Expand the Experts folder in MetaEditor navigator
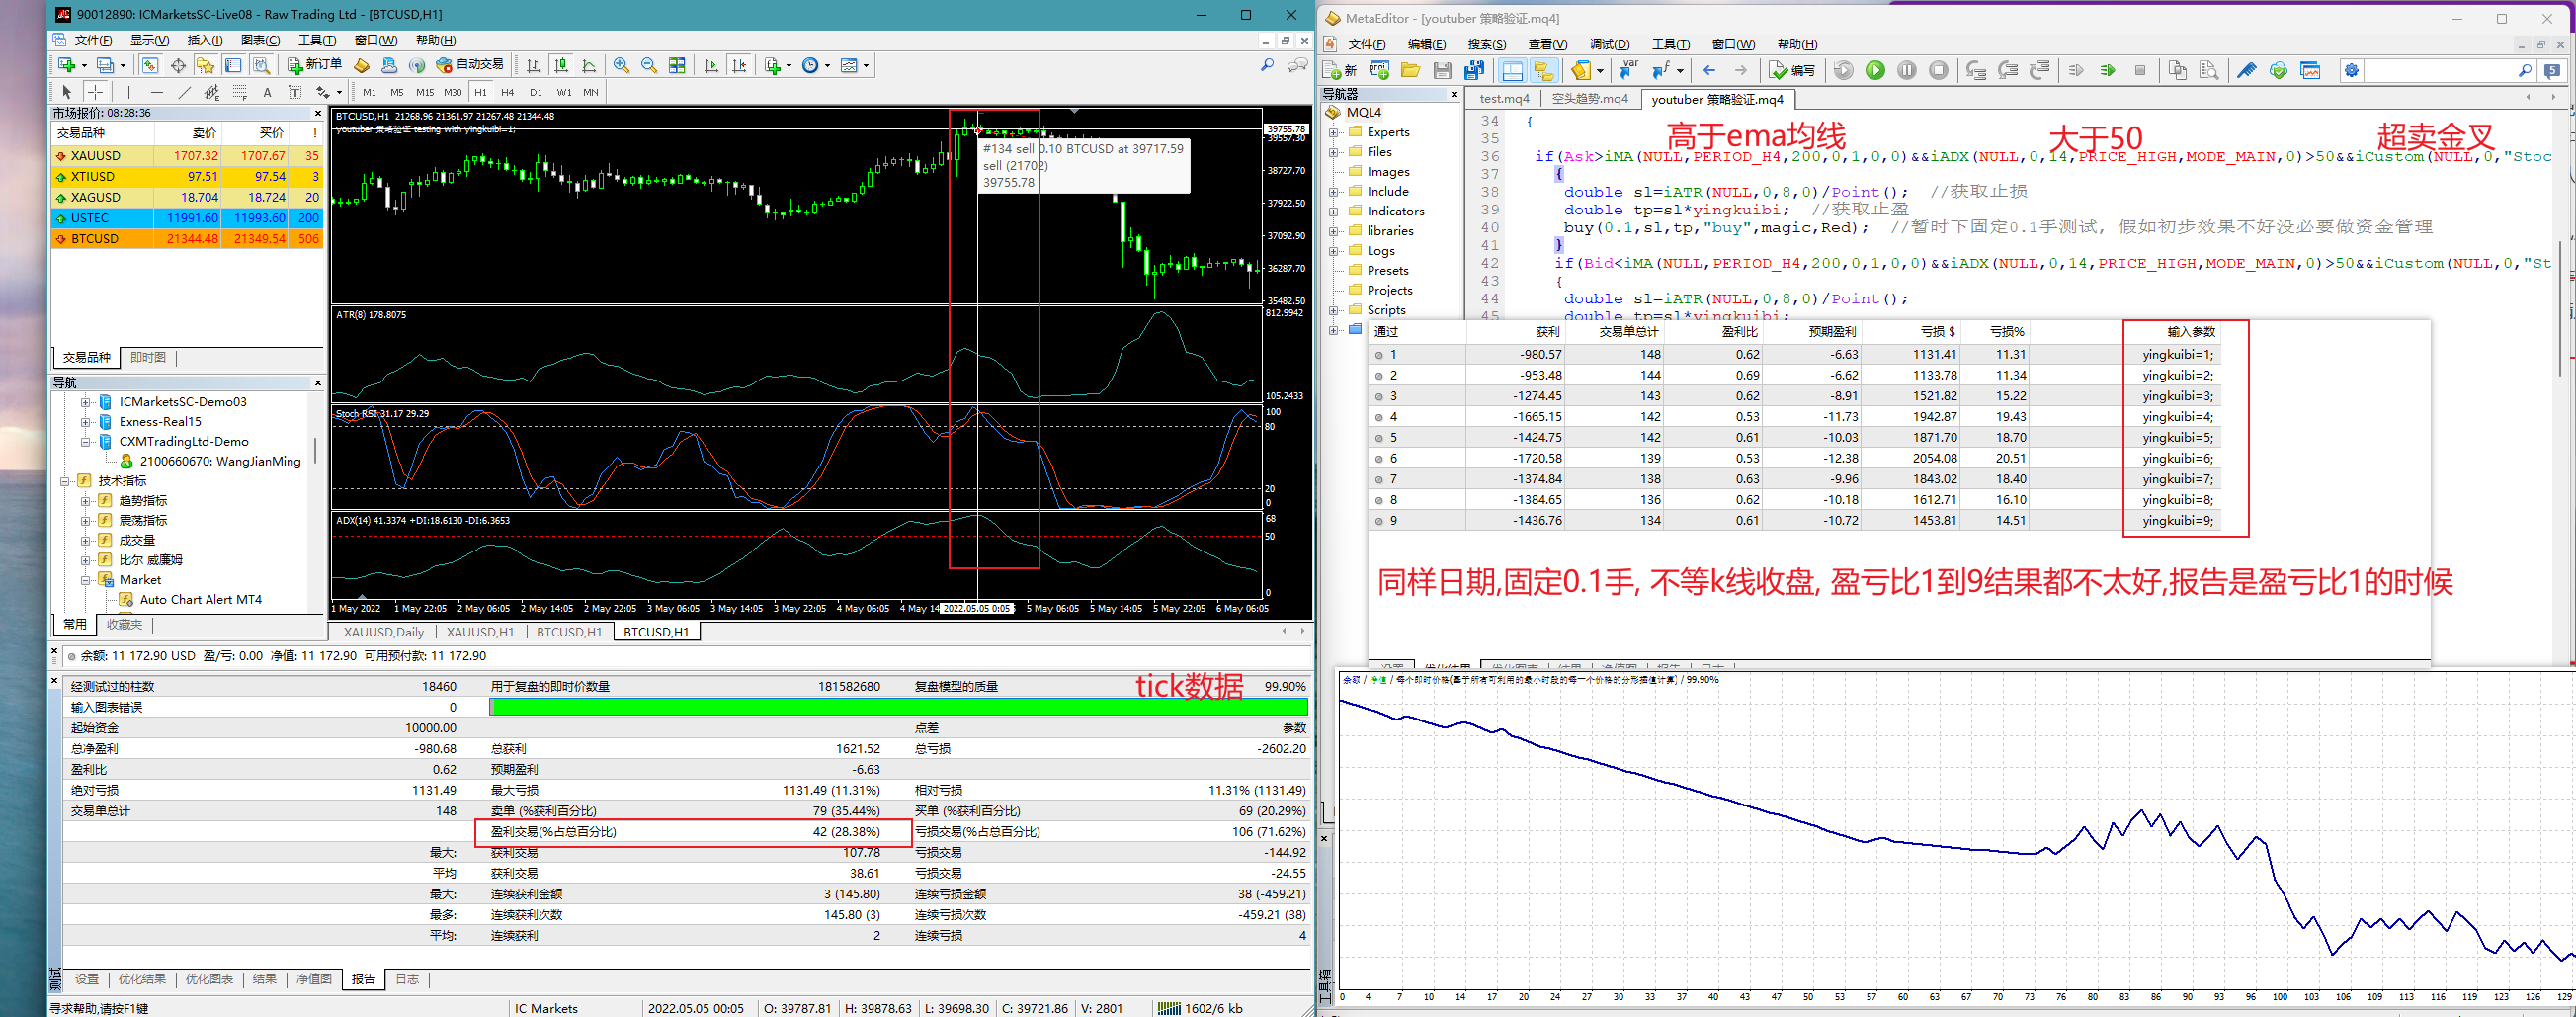Screen dimensions: 2576x1017 coord(1333,132)
